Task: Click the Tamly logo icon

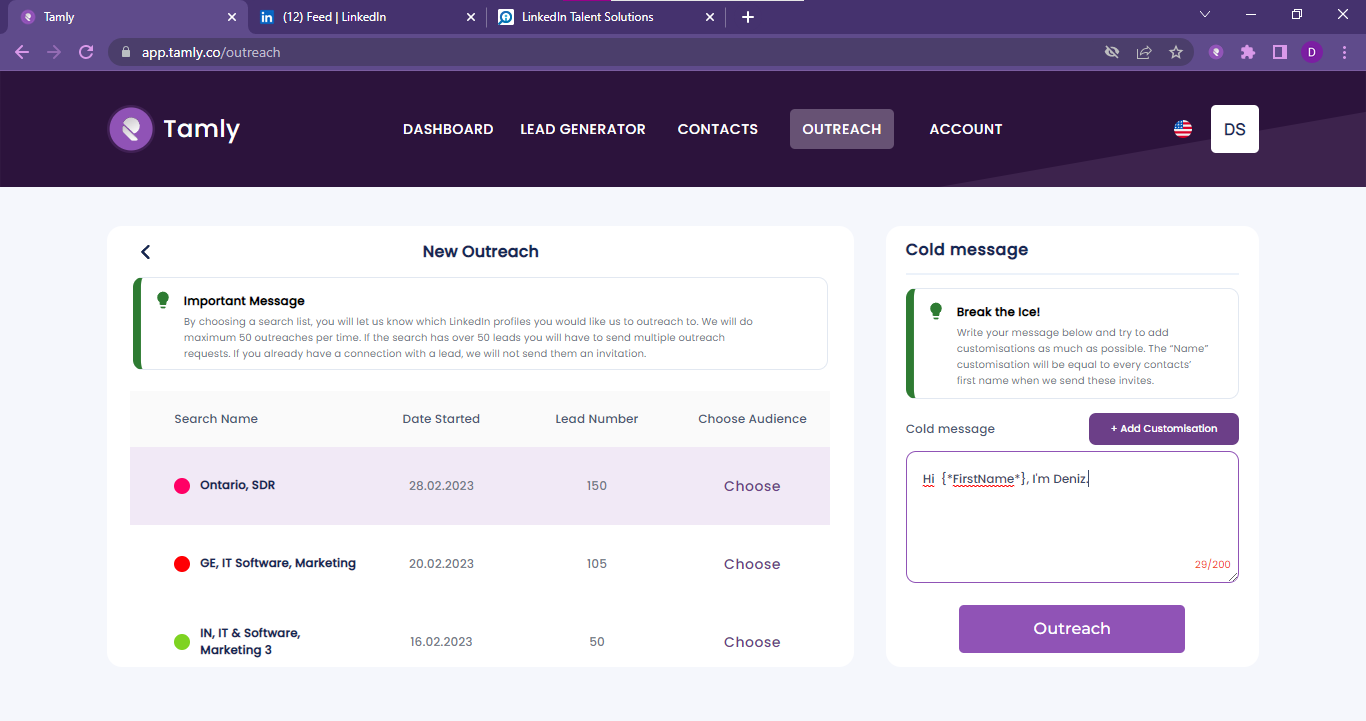Action: 131,129
